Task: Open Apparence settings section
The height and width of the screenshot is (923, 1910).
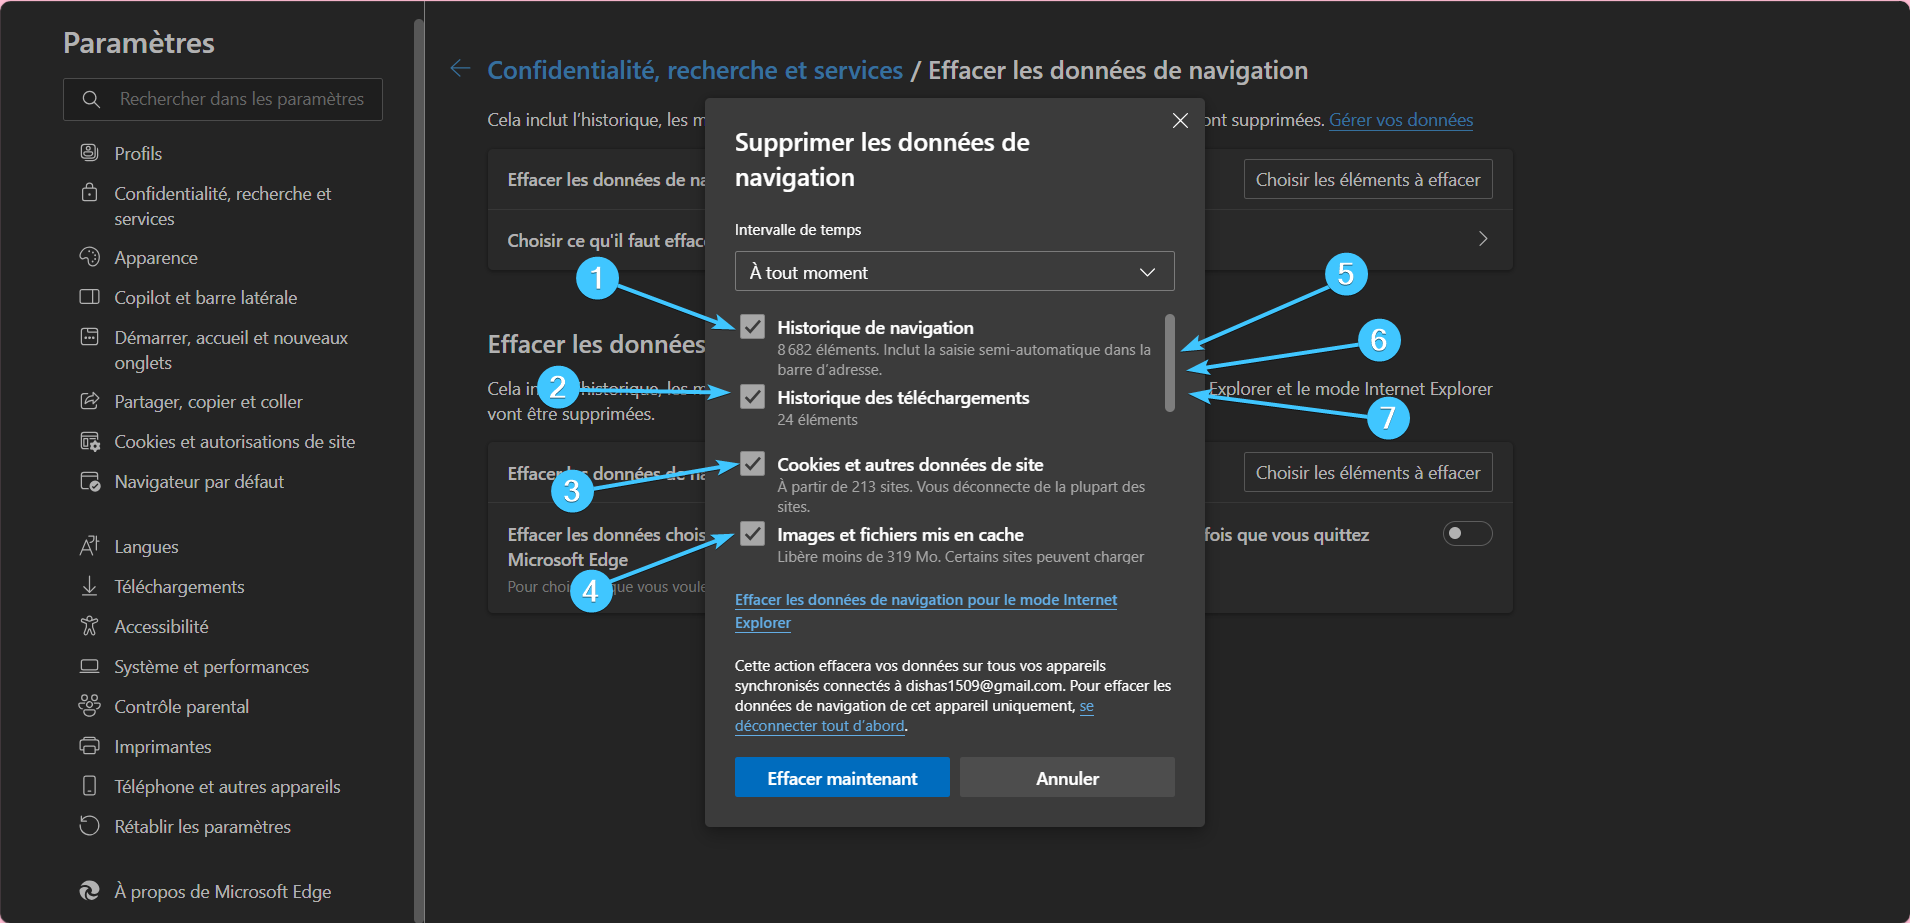Action: click(156, 257)
